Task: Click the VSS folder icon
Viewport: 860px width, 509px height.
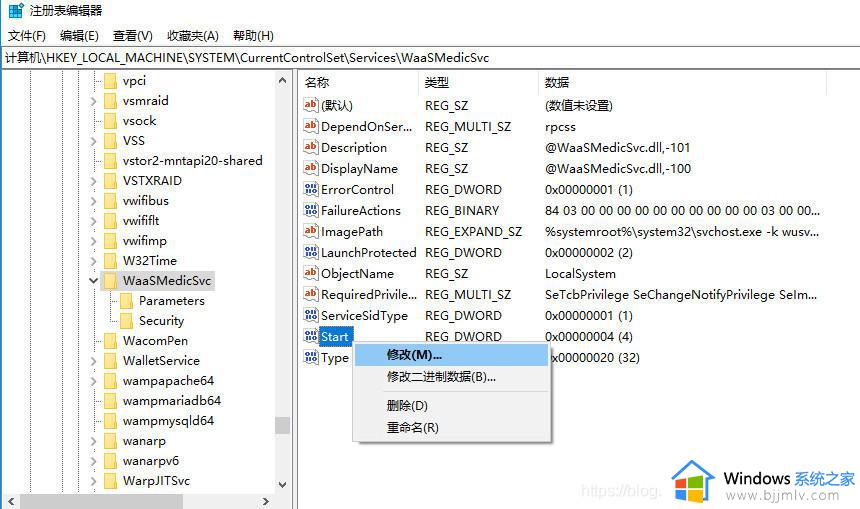Action: pos(110,141)
